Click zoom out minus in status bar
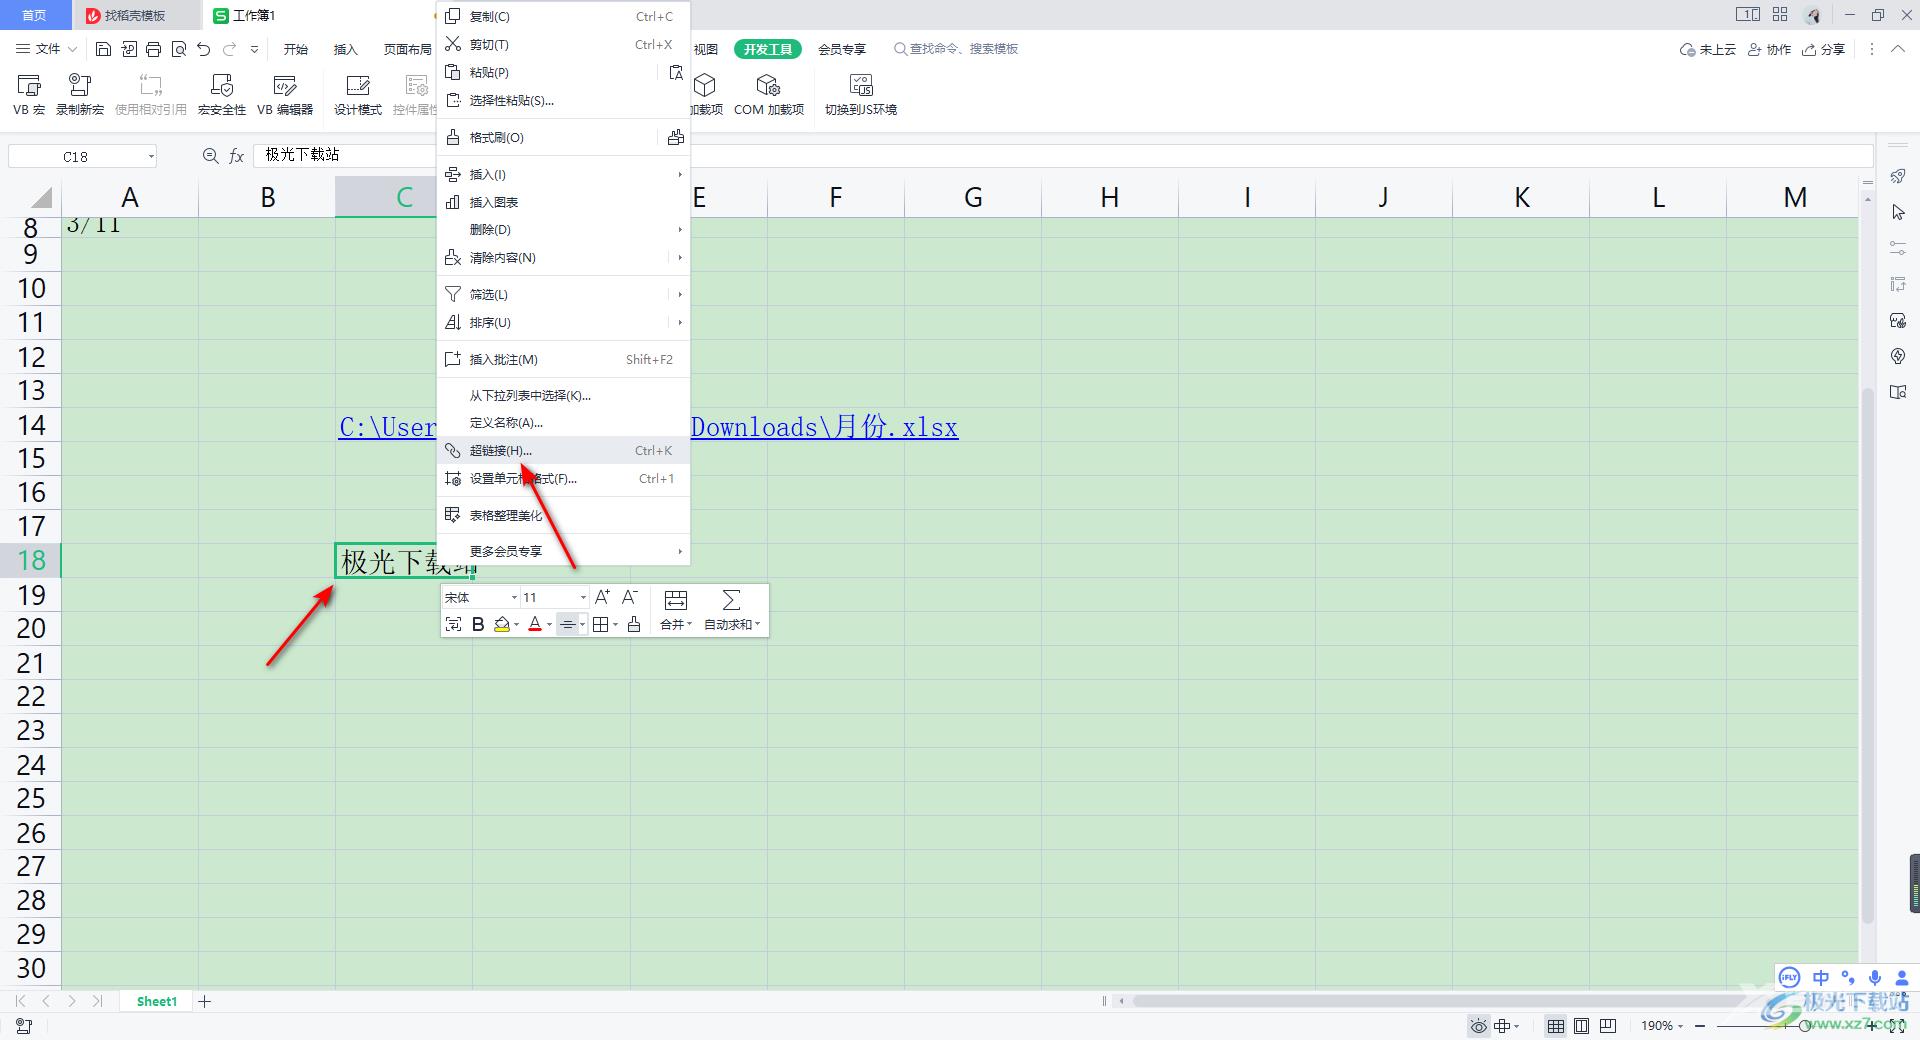Screen dimensions: 1920x1040 click(1701, 1025)
